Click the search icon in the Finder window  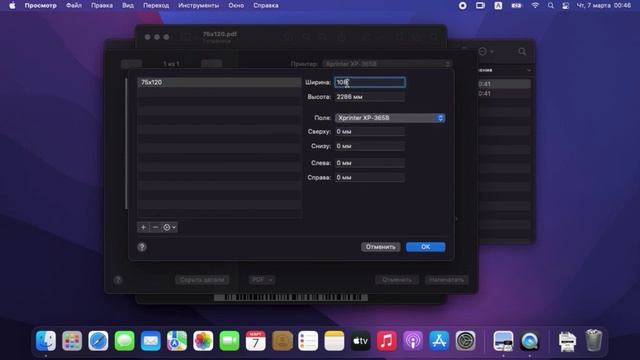point(522,52)
